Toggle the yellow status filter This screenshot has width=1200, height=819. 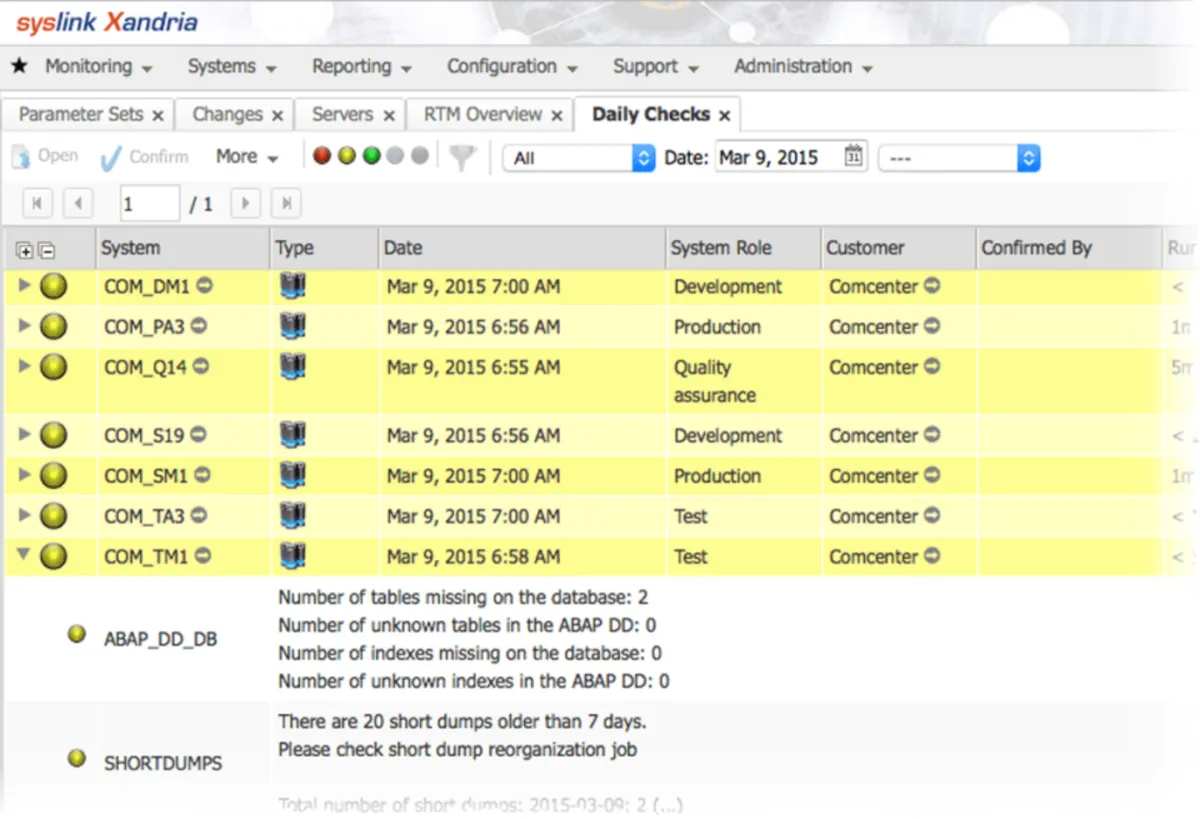coord(346,156)
